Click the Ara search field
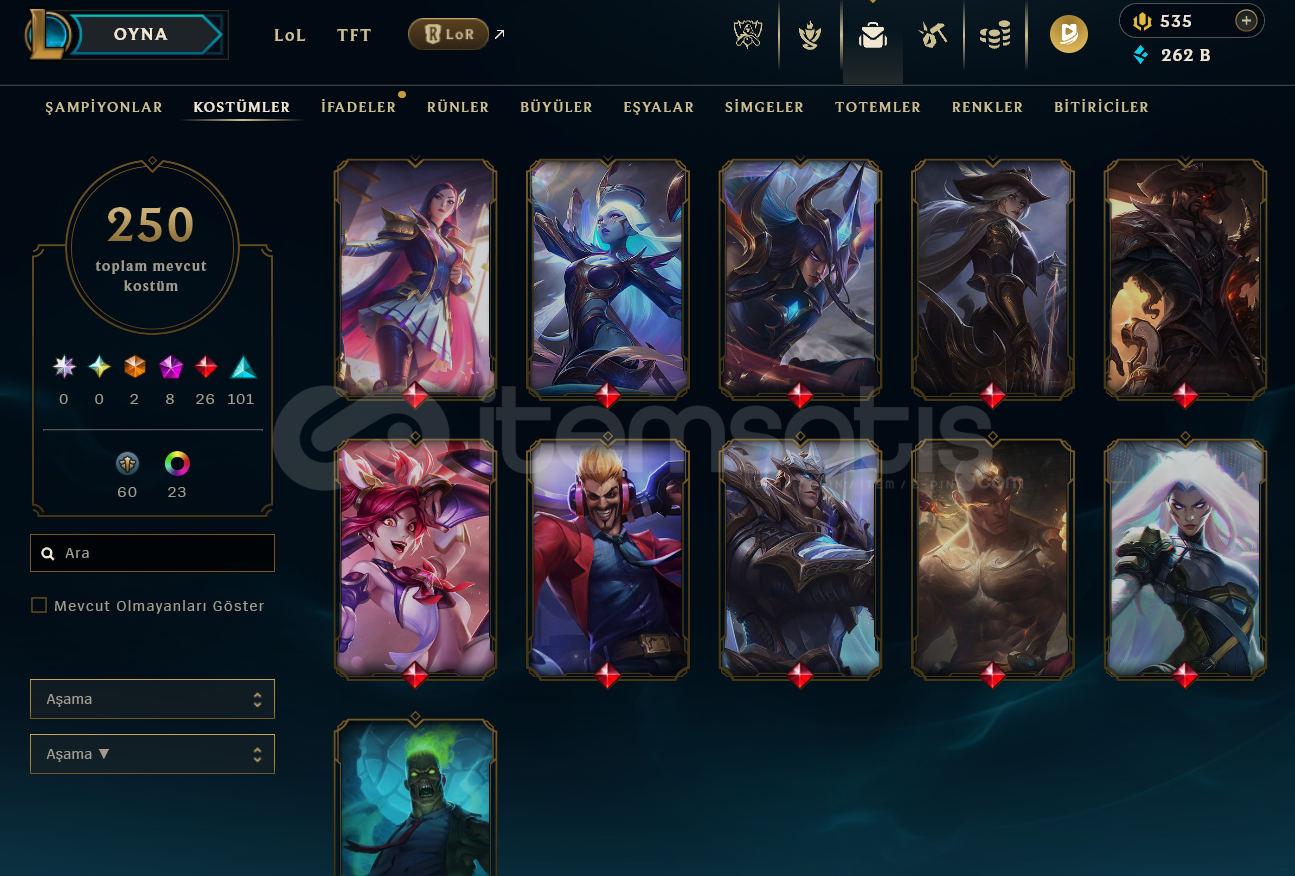 [152, 553]
